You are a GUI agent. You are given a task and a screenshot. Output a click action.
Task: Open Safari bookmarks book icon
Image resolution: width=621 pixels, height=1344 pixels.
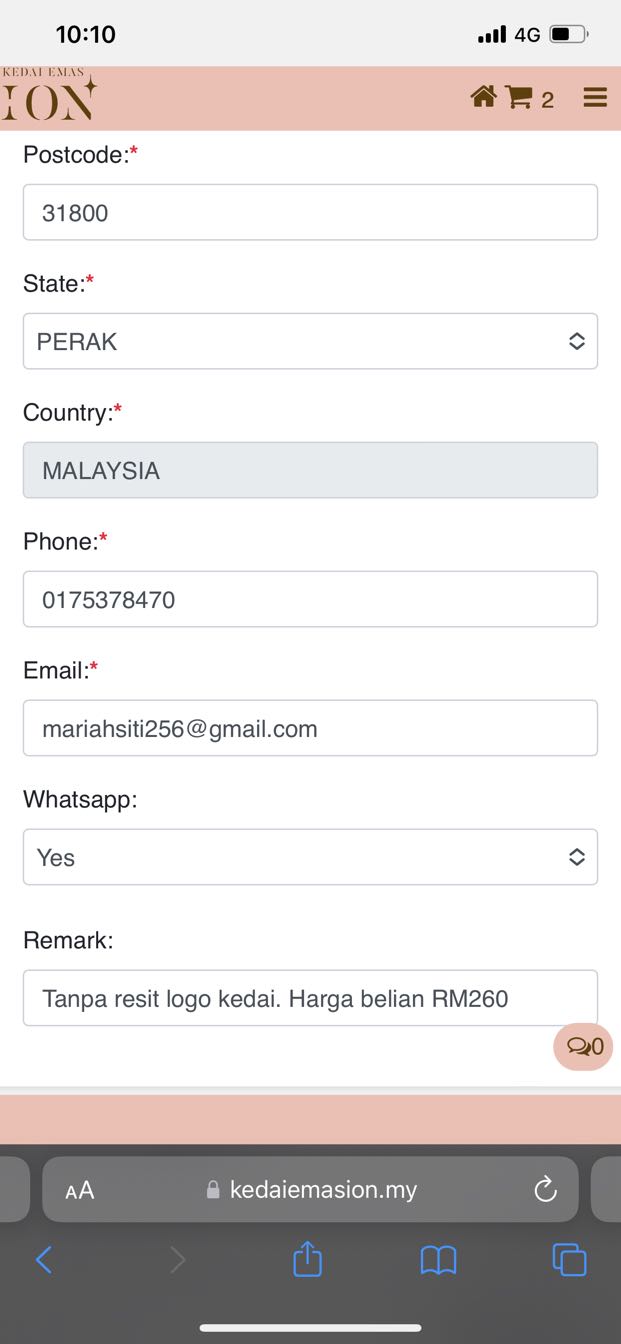(438, 1260)
